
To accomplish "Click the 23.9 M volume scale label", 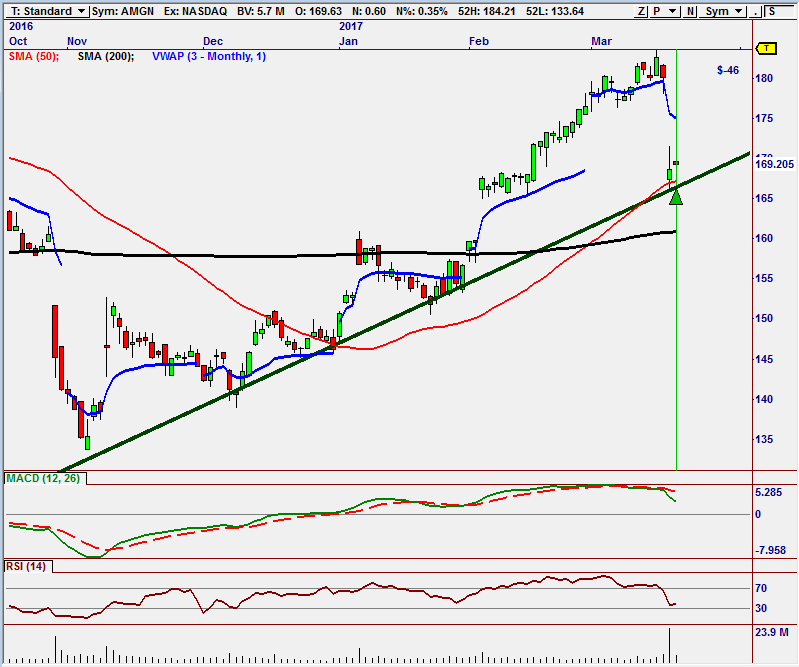I will click(x=771, y=632).
